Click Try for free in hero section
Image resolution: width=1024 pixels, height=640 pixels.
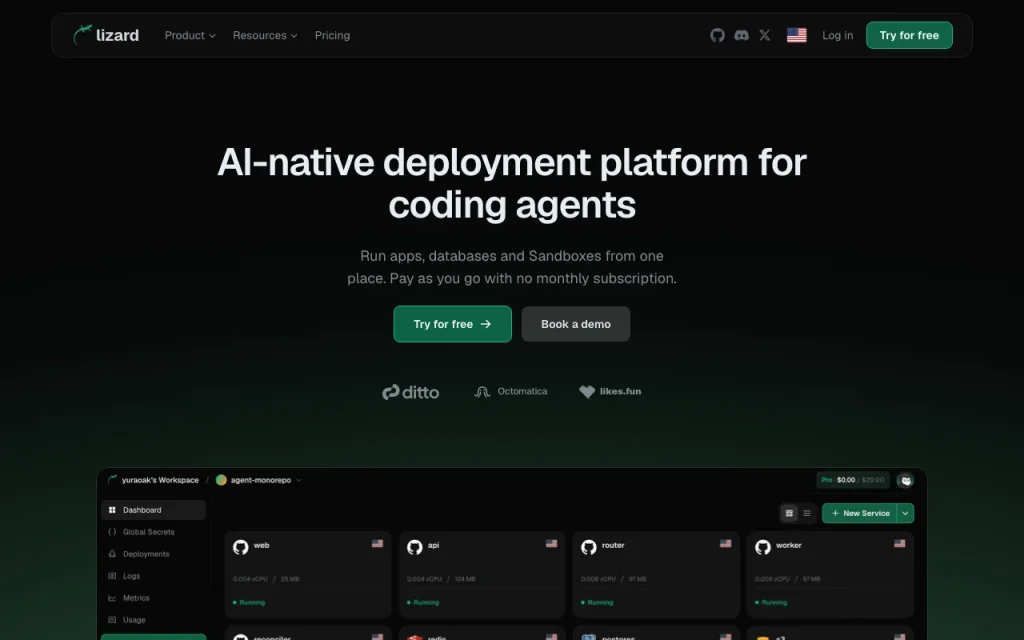click(453, 324)
